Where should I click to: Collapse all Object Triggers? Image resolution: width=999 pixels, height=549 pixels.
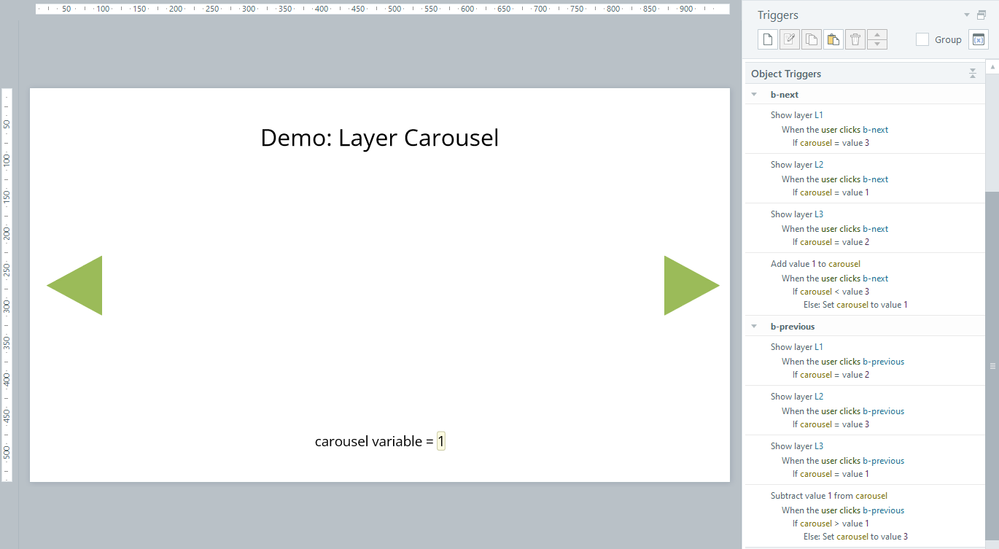(x=972, y=73)
